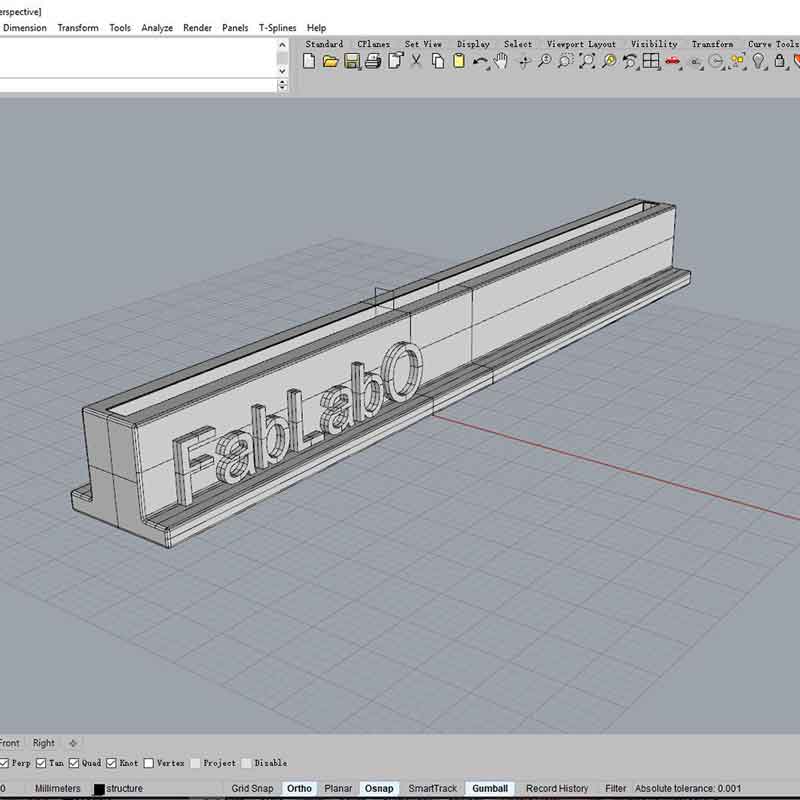
Task: Click the red car display icon
Action: [672, 61]
